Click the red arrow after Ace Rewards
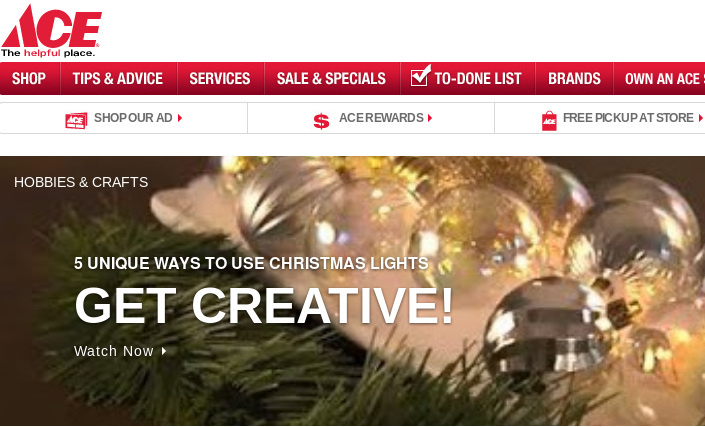 click(x=430, y=118)
